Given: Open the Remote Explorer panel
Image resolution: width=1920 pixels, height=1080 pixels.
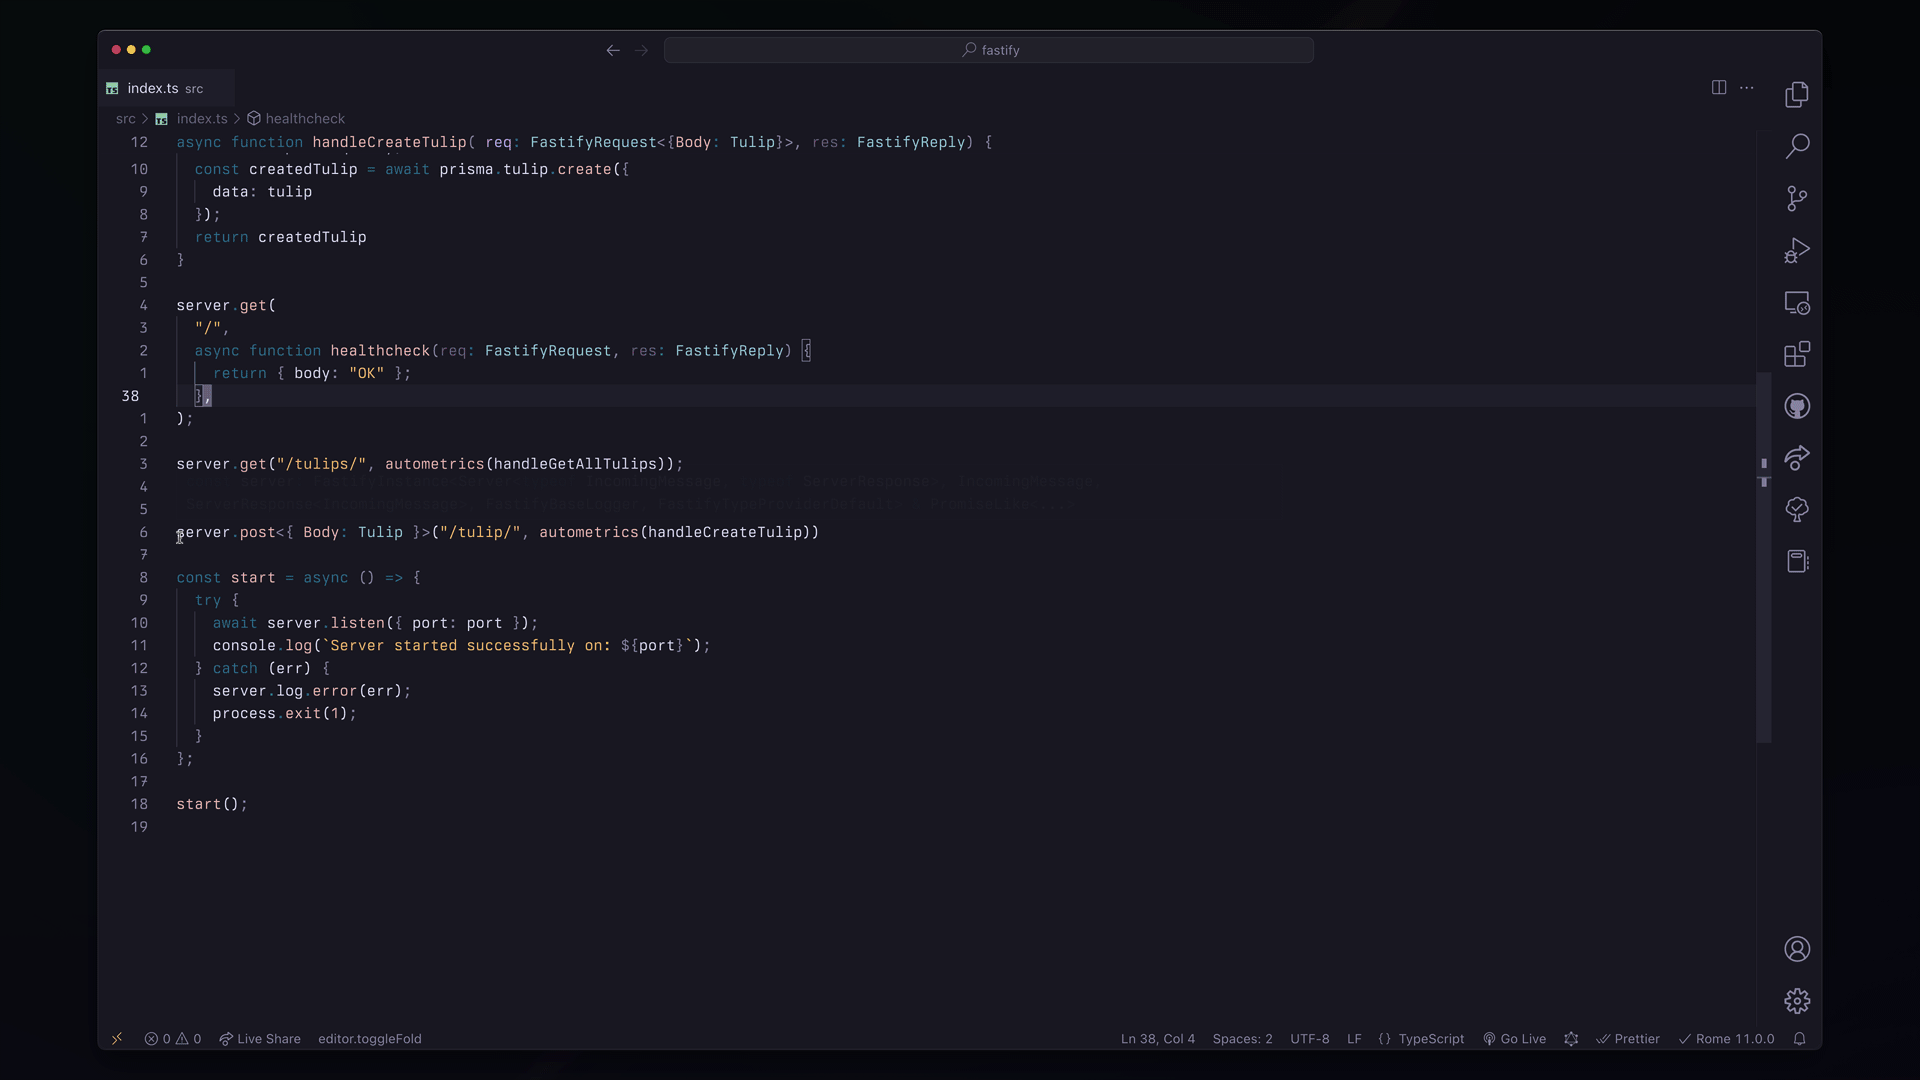Looking at the screenshot, I should point(1797,303).
